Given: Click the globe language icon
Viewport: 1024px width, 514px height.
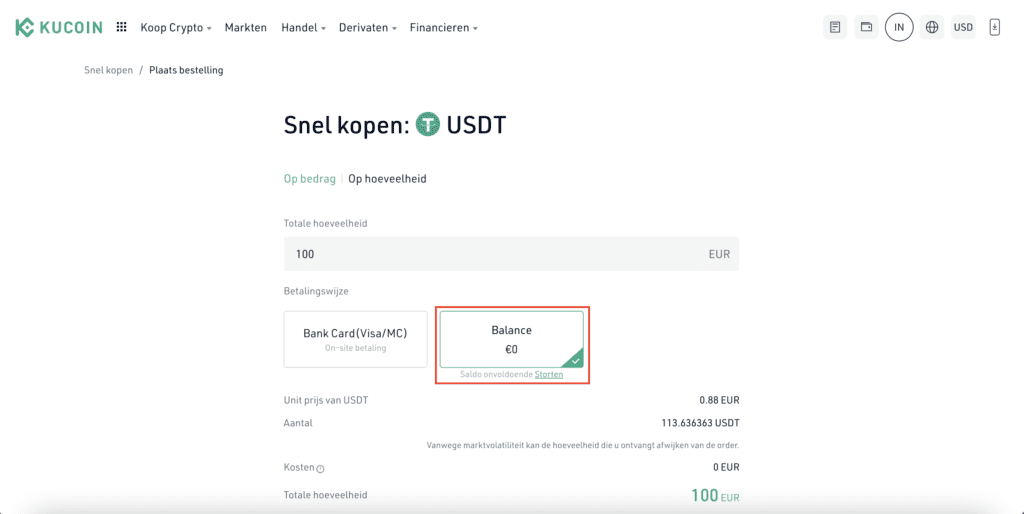Looking at the screenshot, I should [x=932, y=27].
